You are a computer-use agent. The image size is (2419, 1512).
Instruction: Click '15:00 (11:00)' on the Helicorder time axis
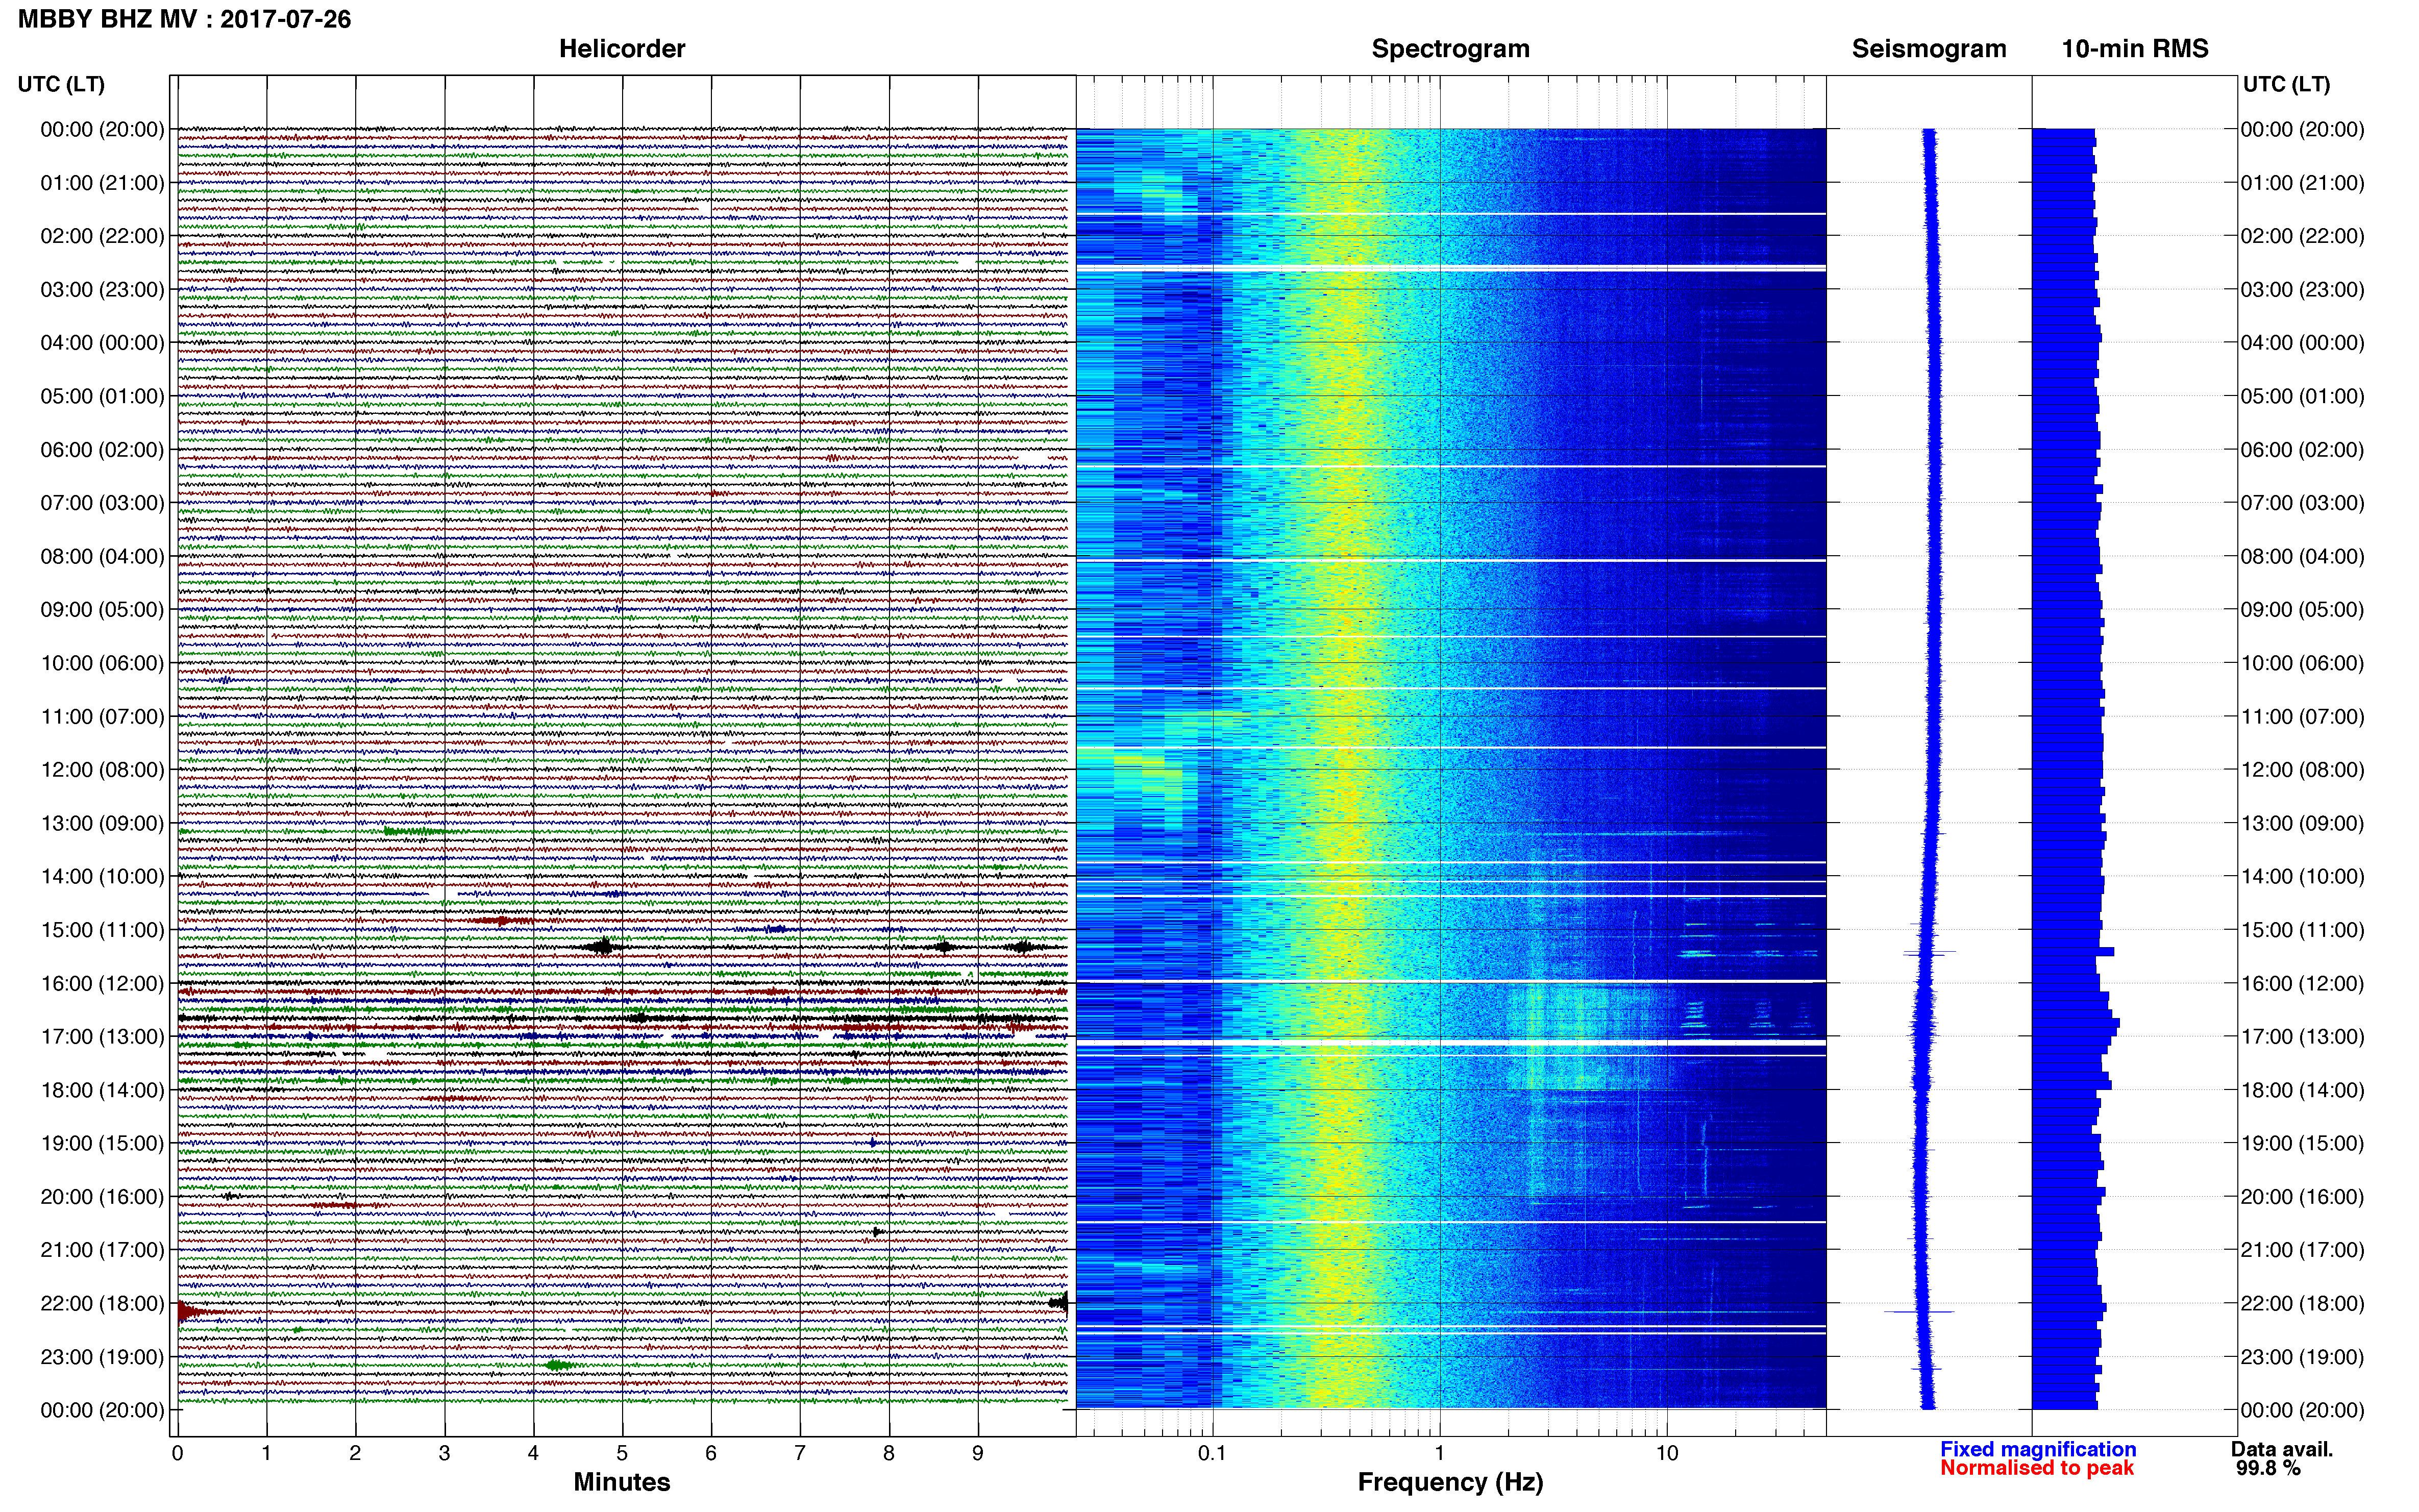click(x=102, y=930)
